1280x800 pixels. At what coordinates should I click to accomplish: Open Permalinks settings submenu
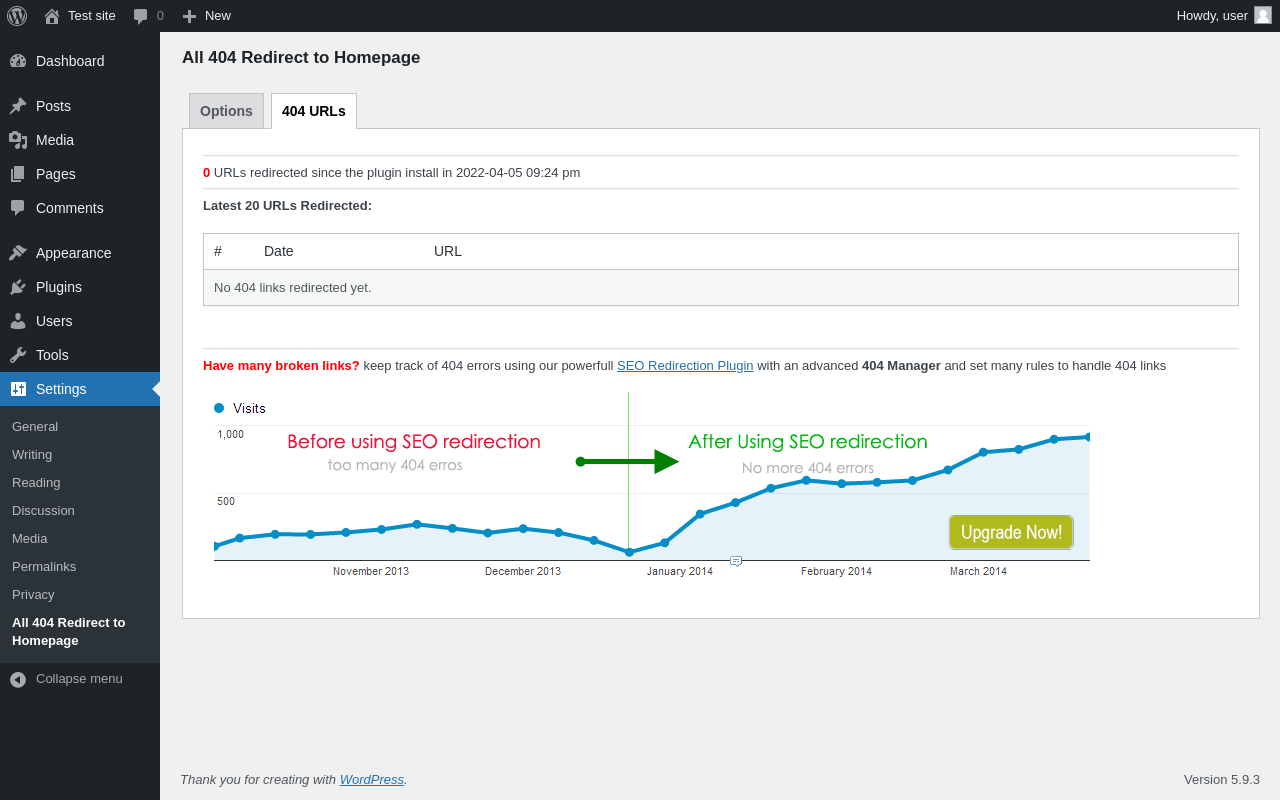[44, 566]
